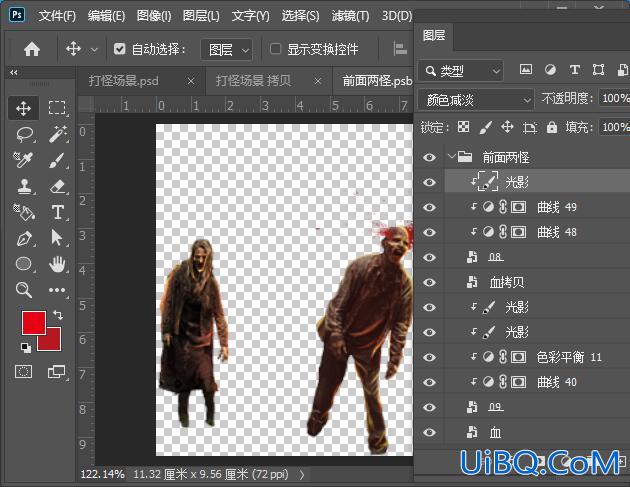
Task: Click the Home button in options bar
Action: point(32,49)
